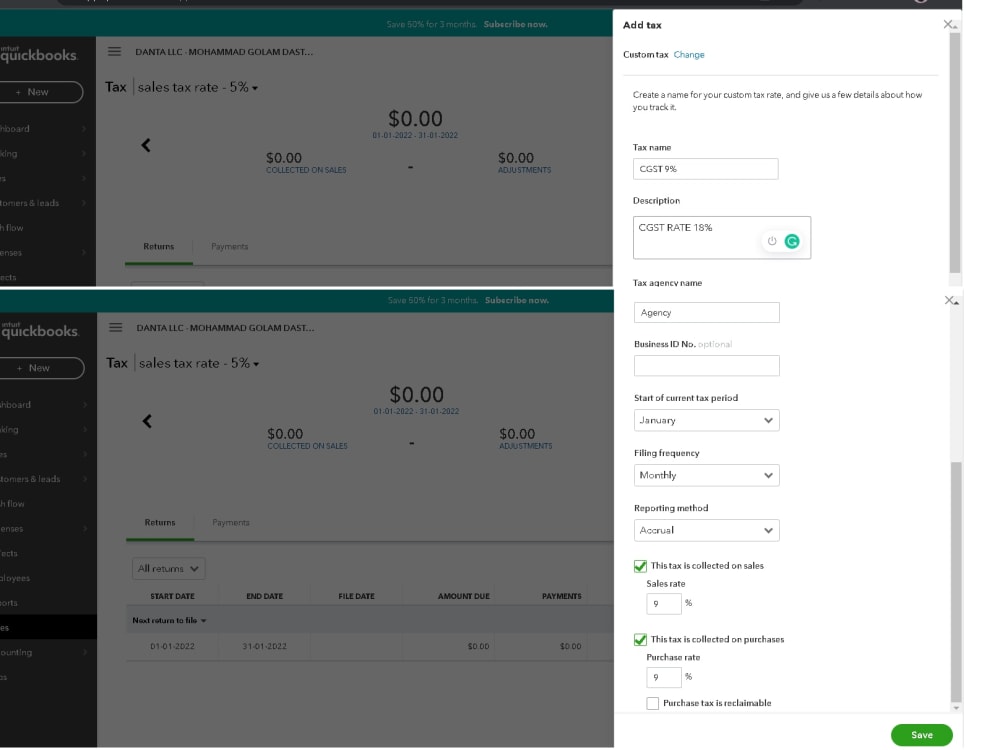Open the 'All returns' filter dropdown
1000x750 pixels.
click(x=167, y=567)
